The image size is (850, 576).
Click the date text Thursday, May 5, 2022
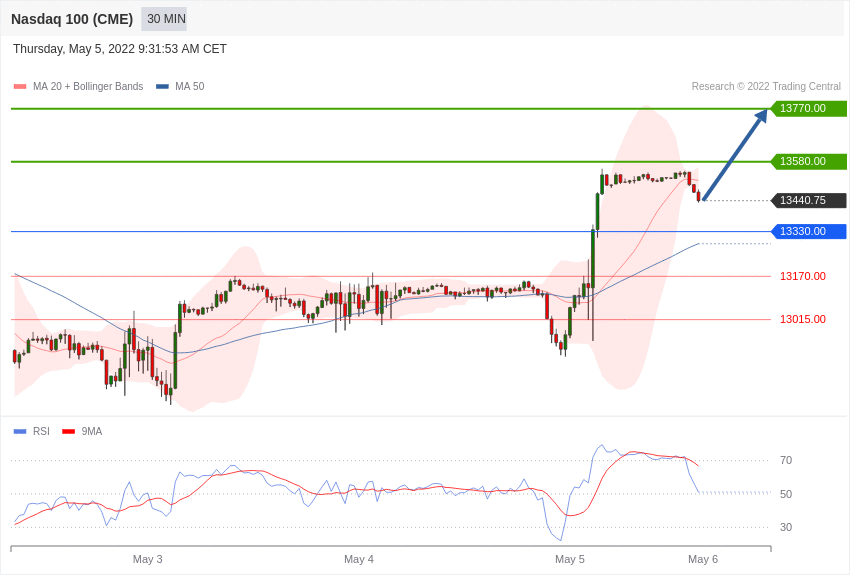[x=74, y=49]
